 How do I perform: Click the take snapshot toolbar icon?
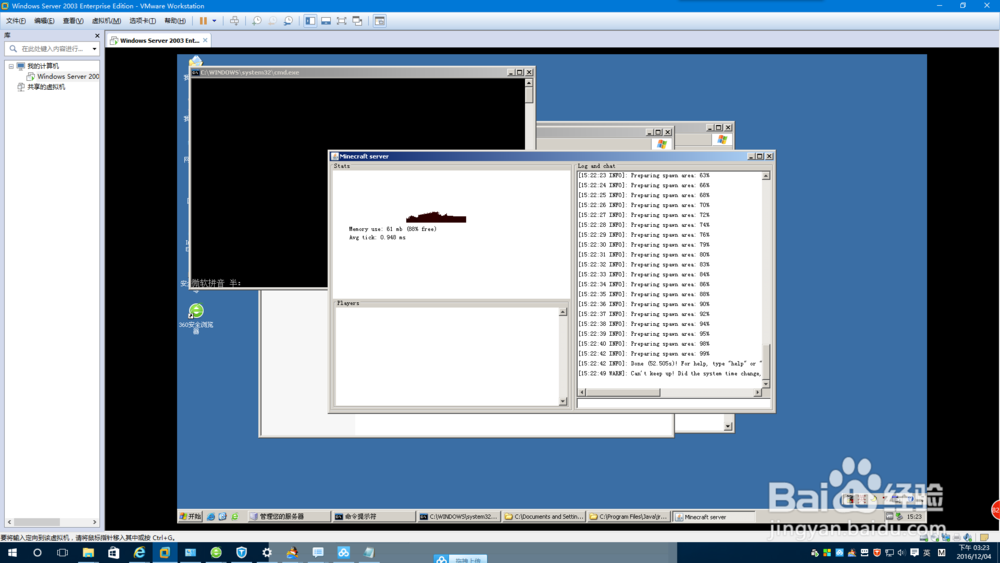click(256, 21)
